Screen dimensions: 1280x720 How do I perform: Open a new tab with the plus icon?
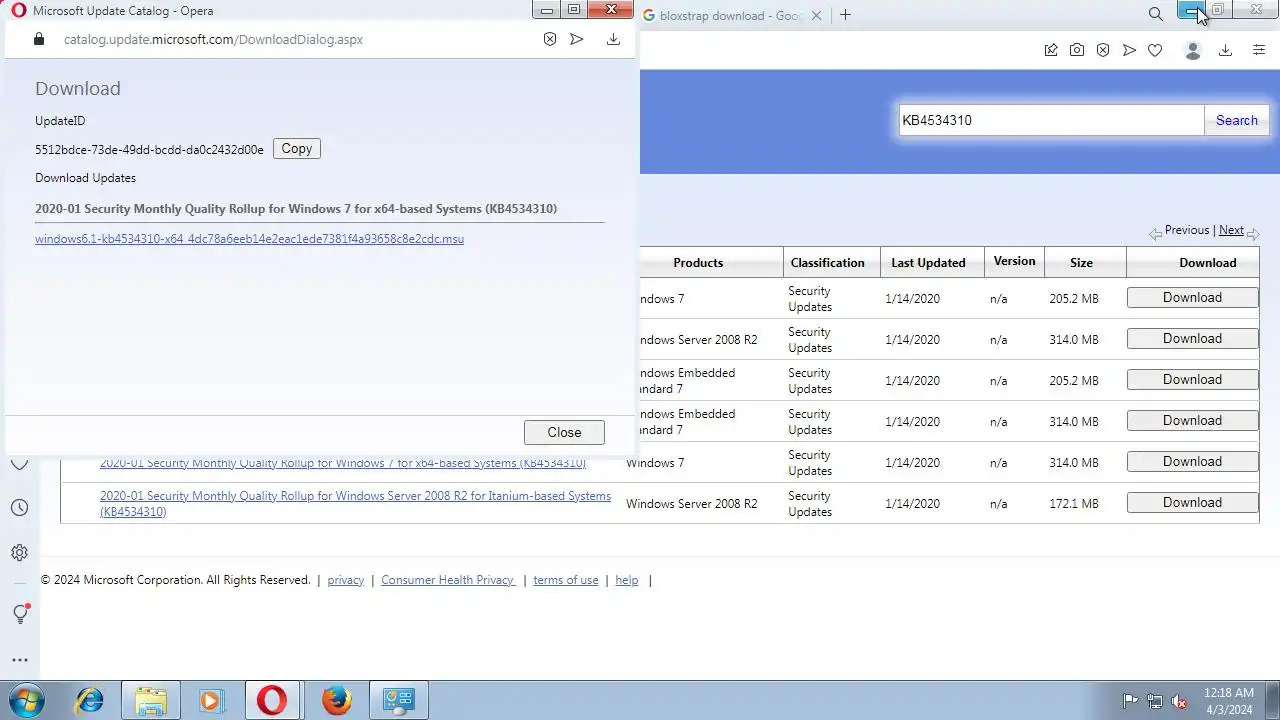tap(845, 15)
